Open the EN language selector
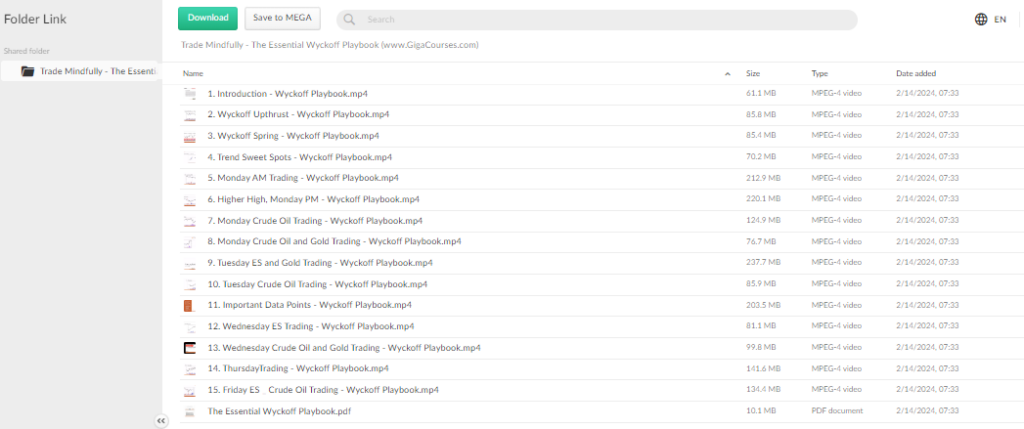1024x429 pixels. click(x=1000, y=19)
